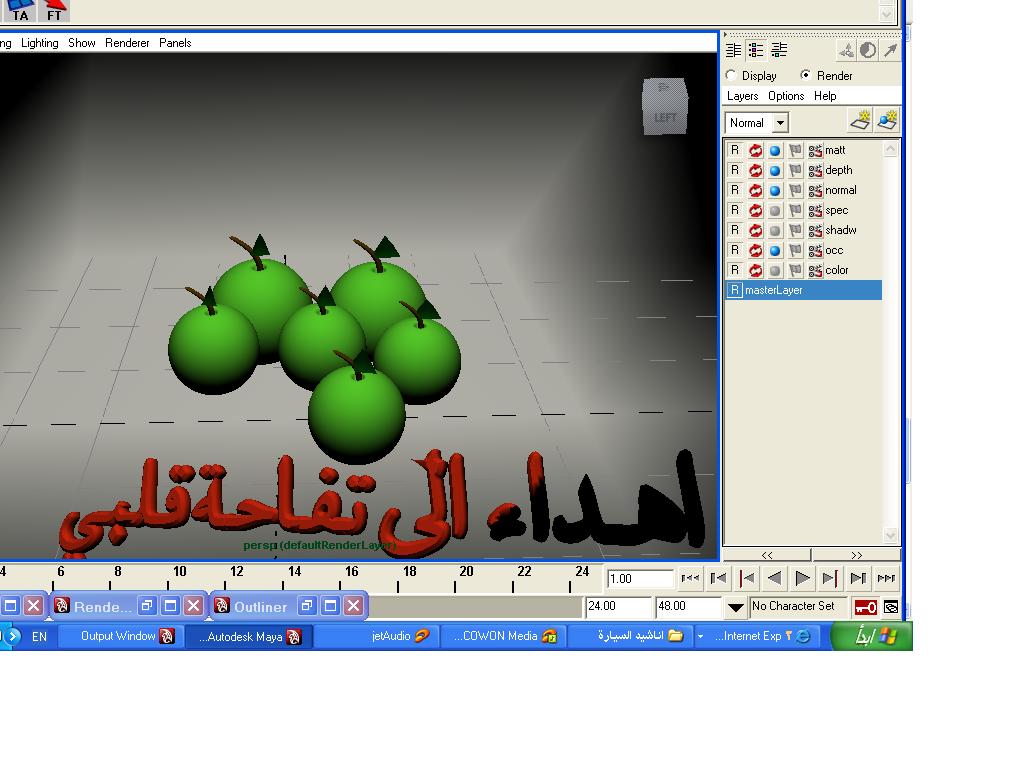This screenshot has width=1024, height=768.
Task: Open the Normal blend mode dropdown
Action: click(x=757, y=123)
